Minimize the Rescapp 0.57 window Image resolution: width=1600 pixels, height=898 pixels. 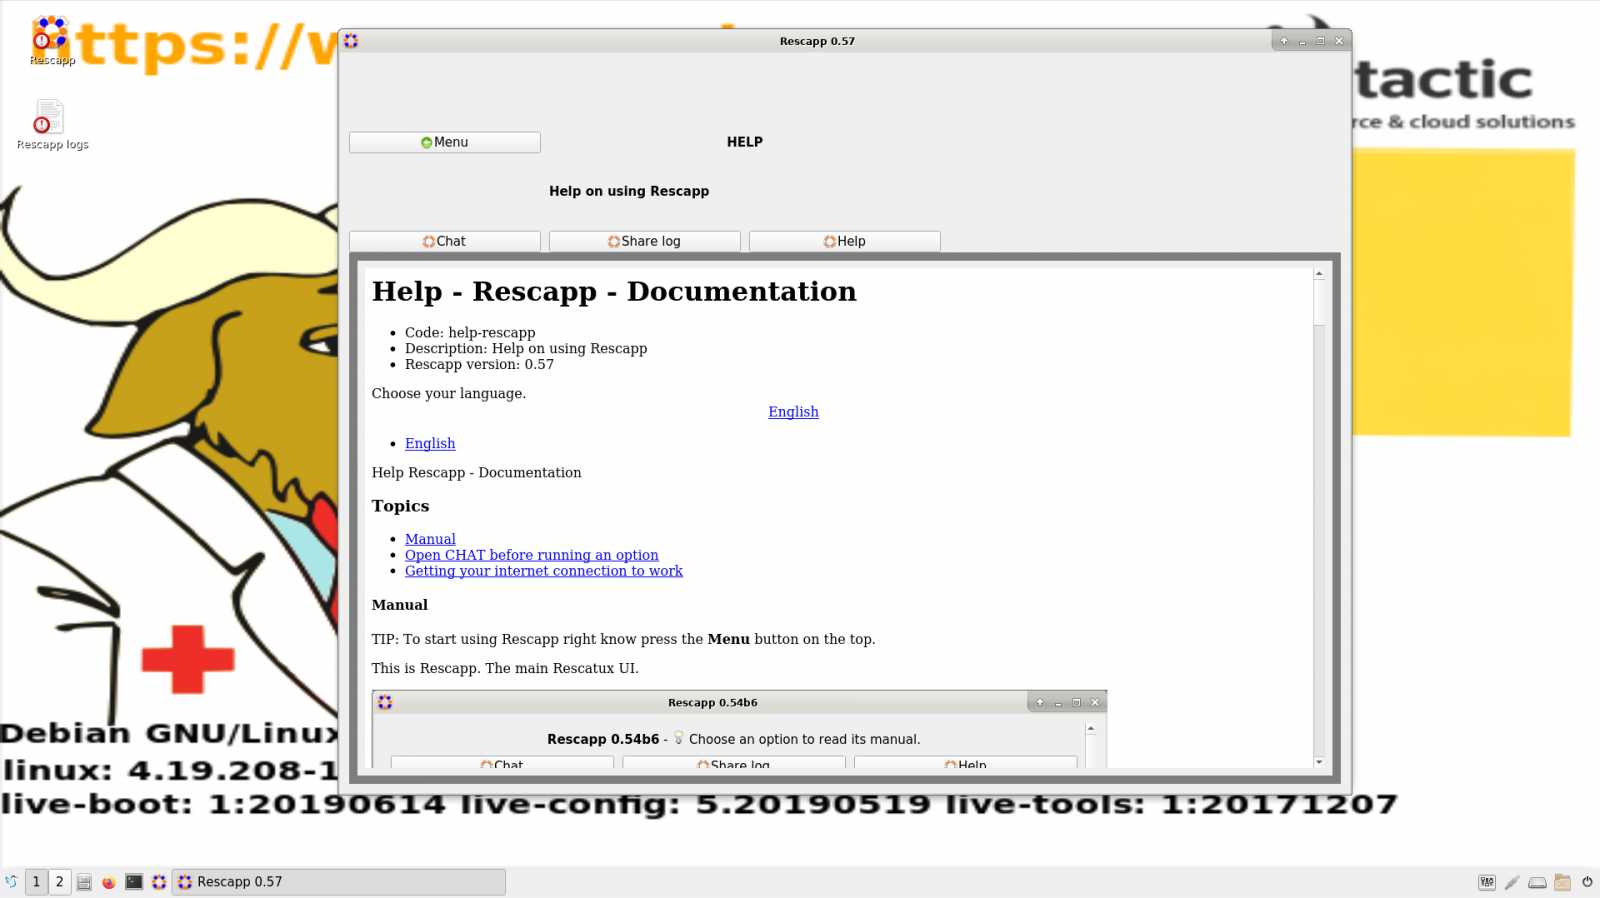click(1302, 41)
